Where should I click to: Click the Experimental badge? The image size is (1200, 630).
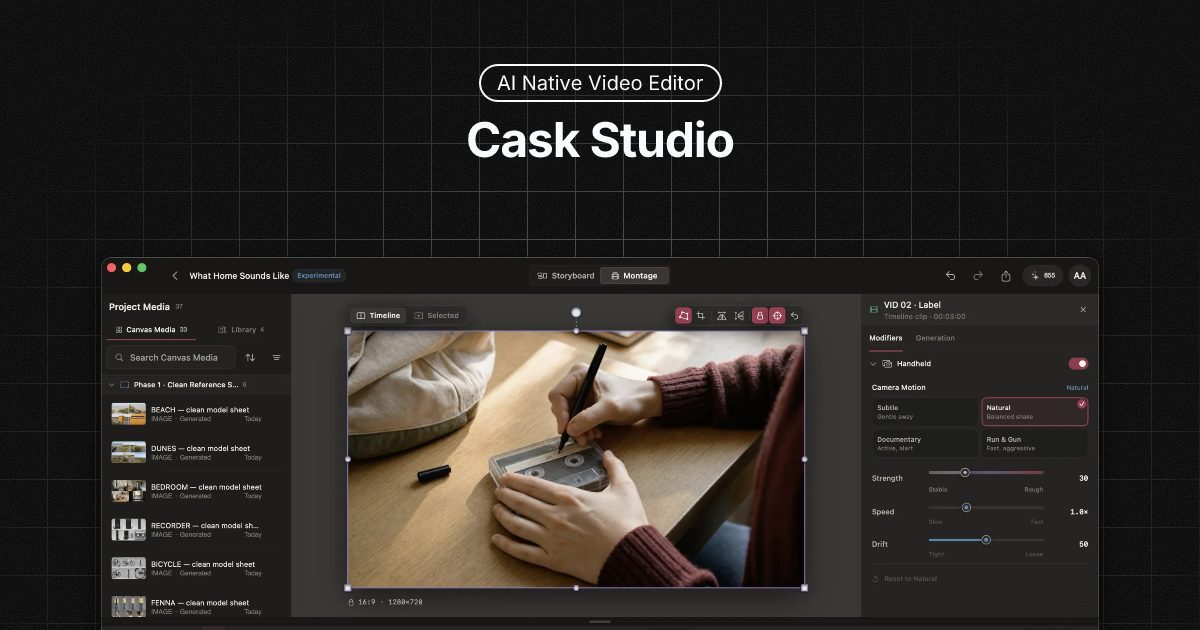pos(320,276)
